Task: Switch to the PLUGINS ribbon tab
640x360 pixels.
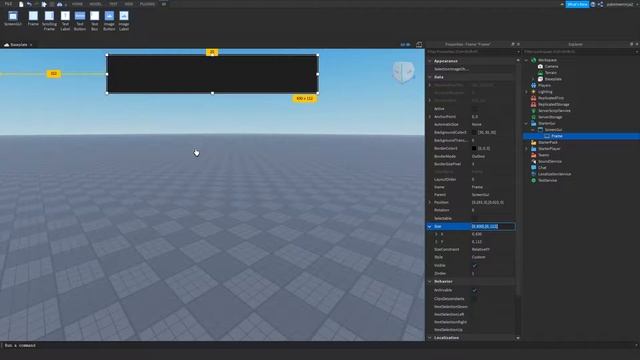Action: point(147,4)
